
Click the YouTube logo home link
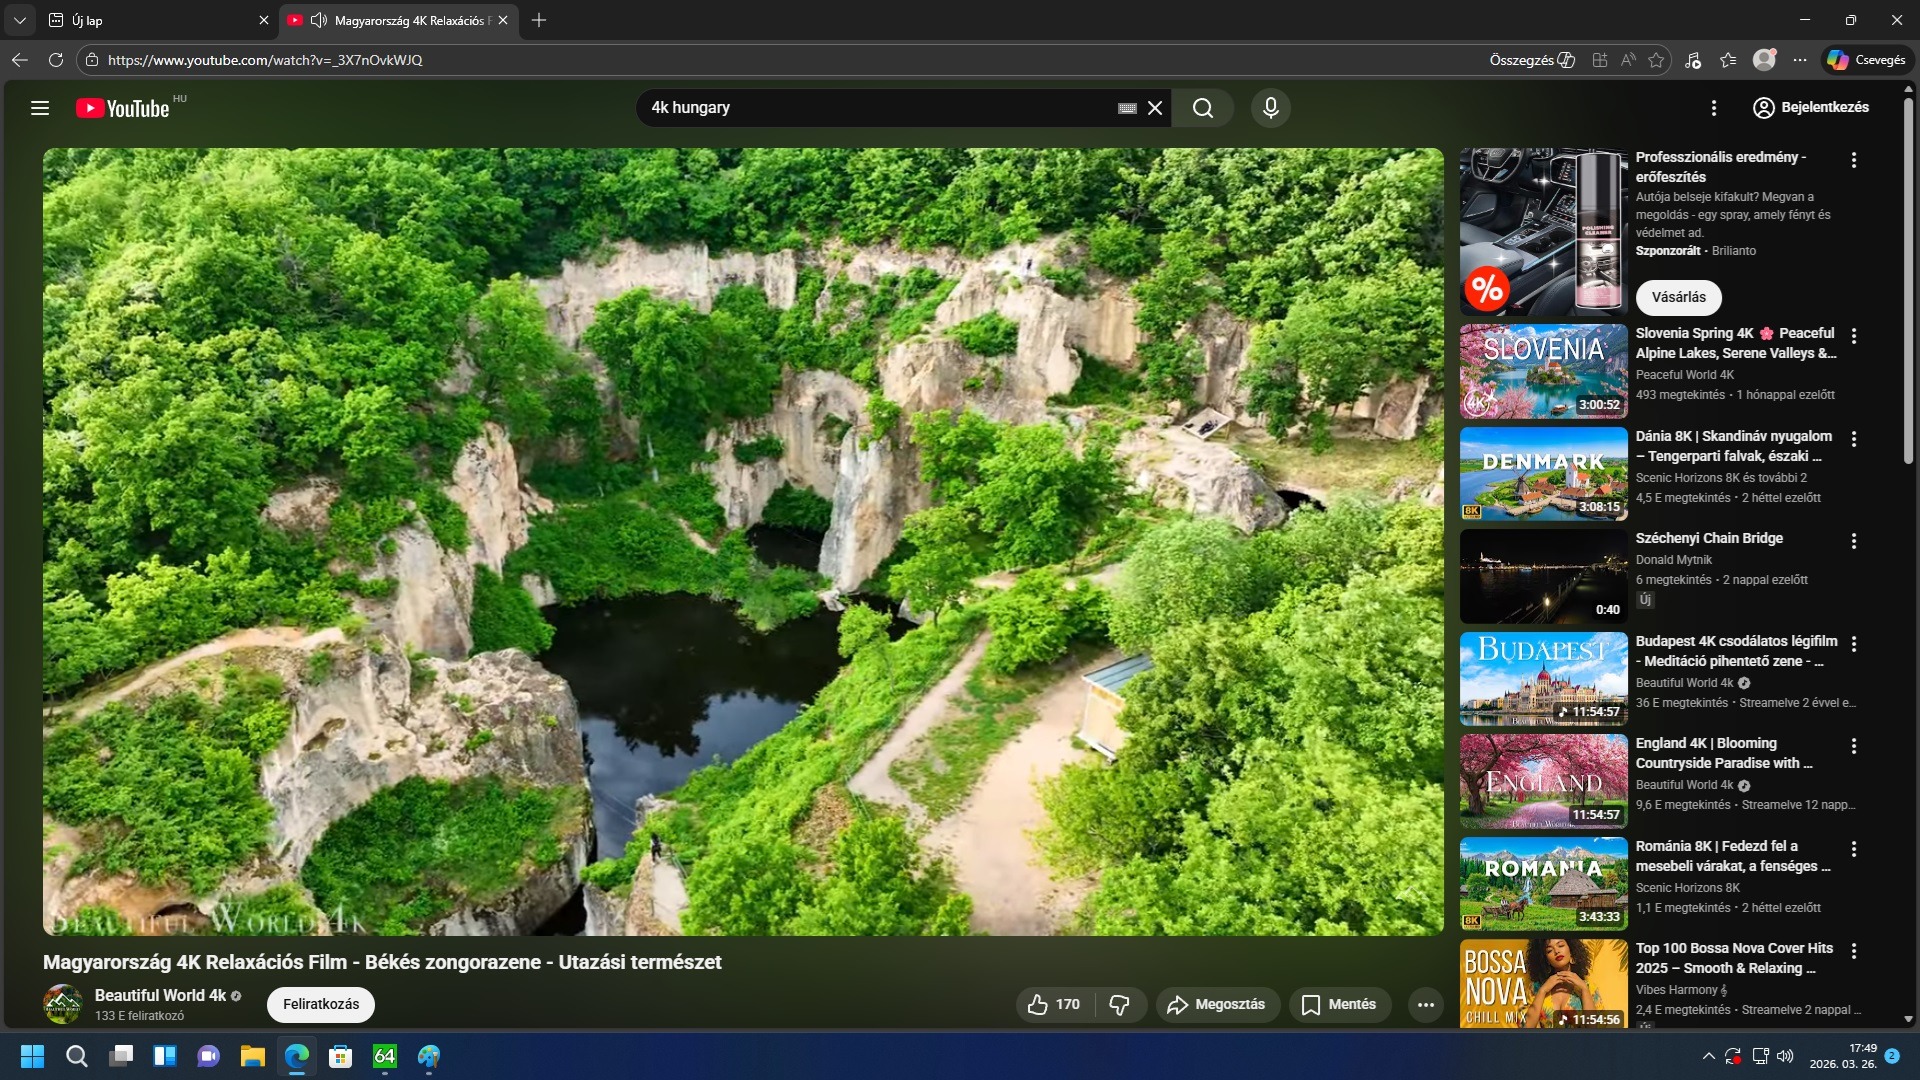click(x=124, y=108)
